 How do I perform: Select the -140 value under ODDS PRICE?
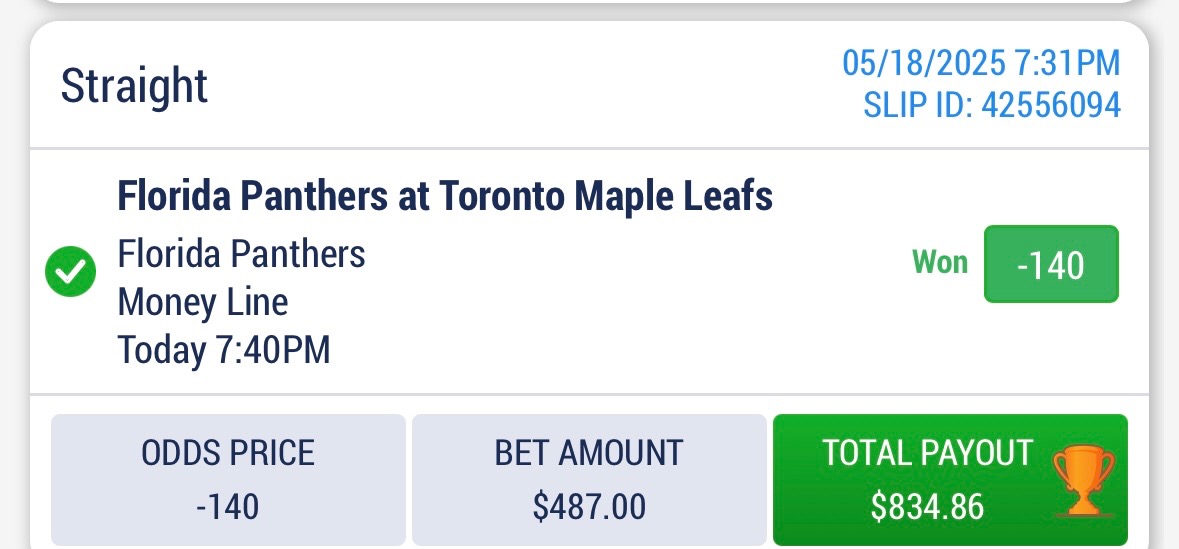(x=228, y=507)
